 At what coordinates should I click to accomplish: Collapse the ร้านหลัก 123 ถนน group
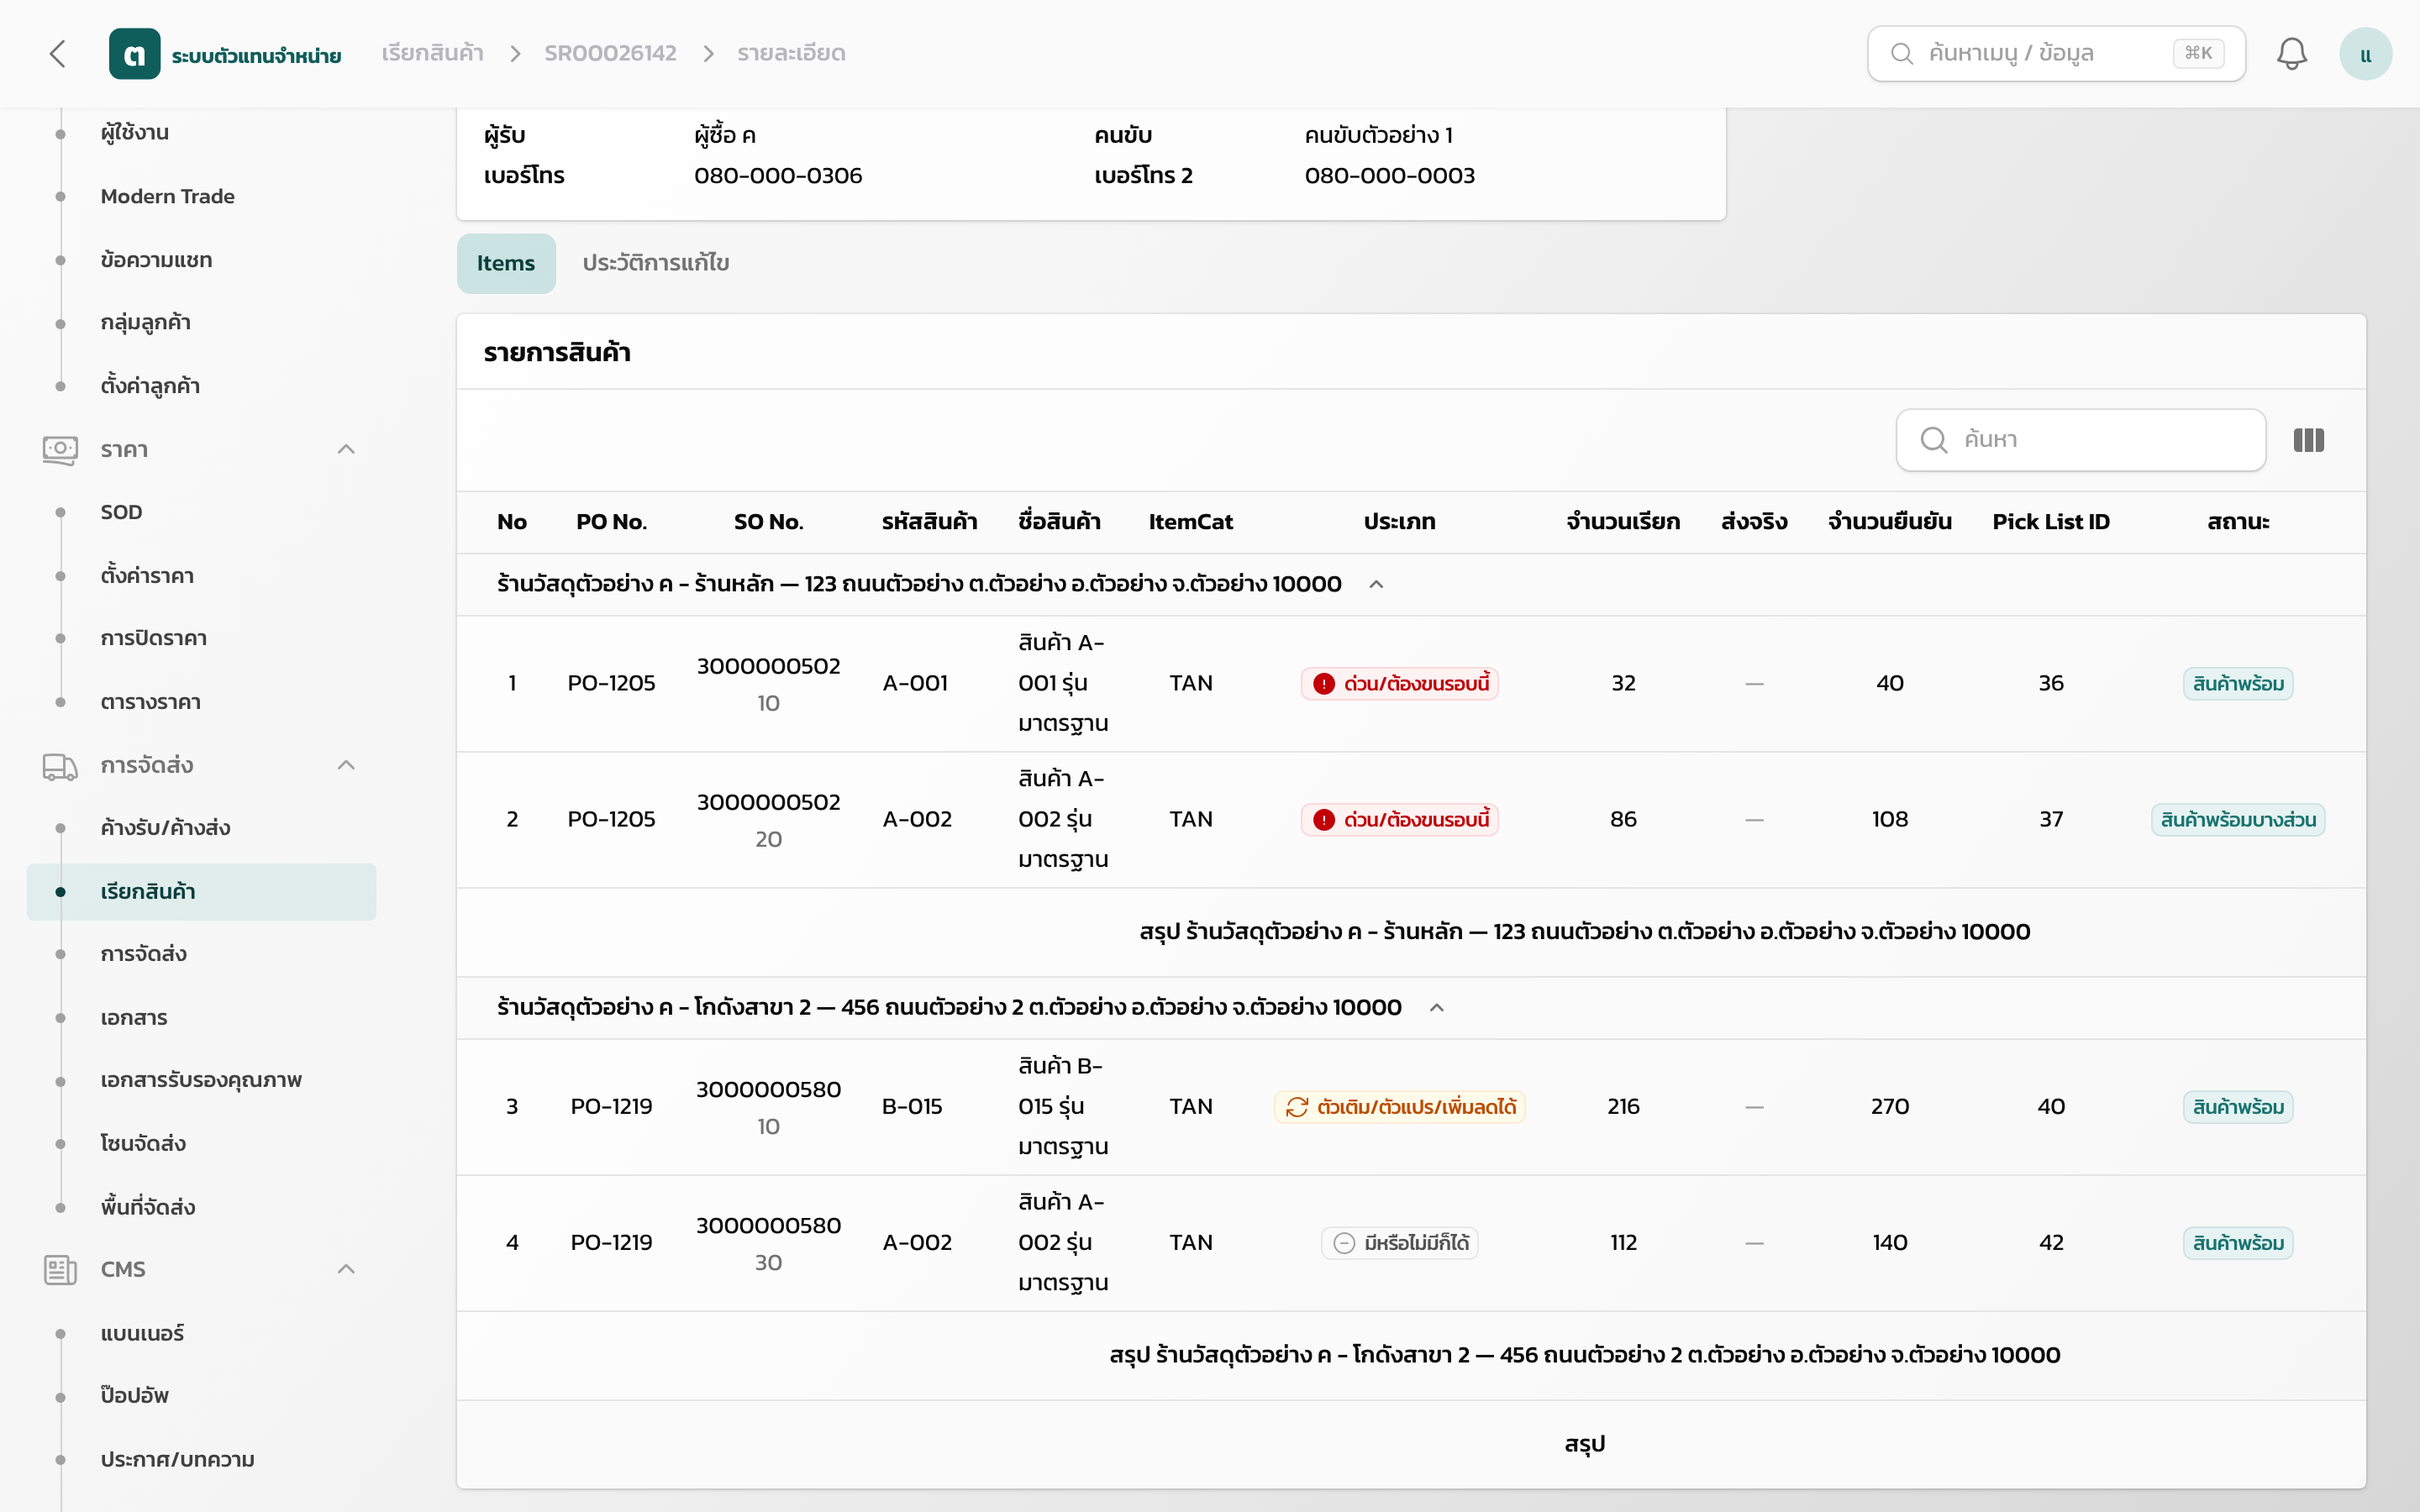[x=1376, y=584]
